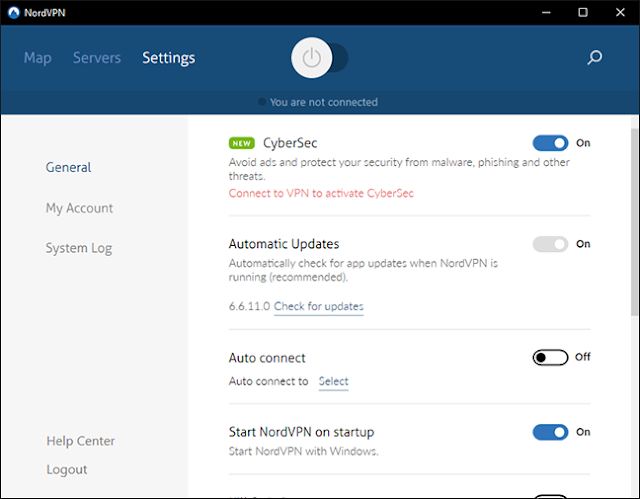Screen dimensions: 640x499
Task: Enable the Auto connect switch
Action: (x=550, y=357)
